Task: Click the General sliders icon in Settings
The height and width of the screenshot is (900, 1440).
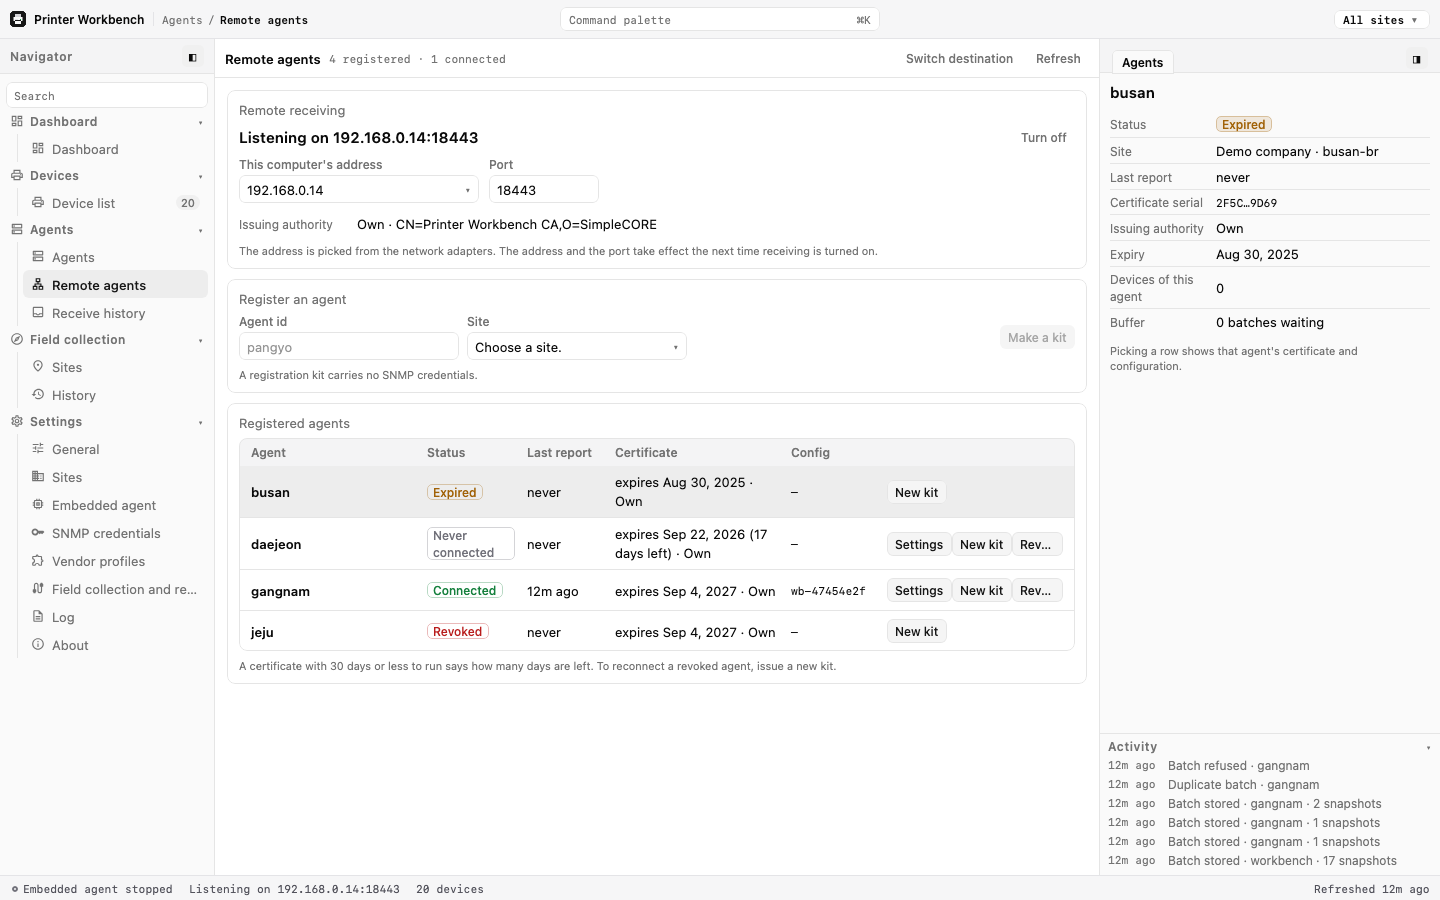Action: pyautogui.click(x=38, y=449)
